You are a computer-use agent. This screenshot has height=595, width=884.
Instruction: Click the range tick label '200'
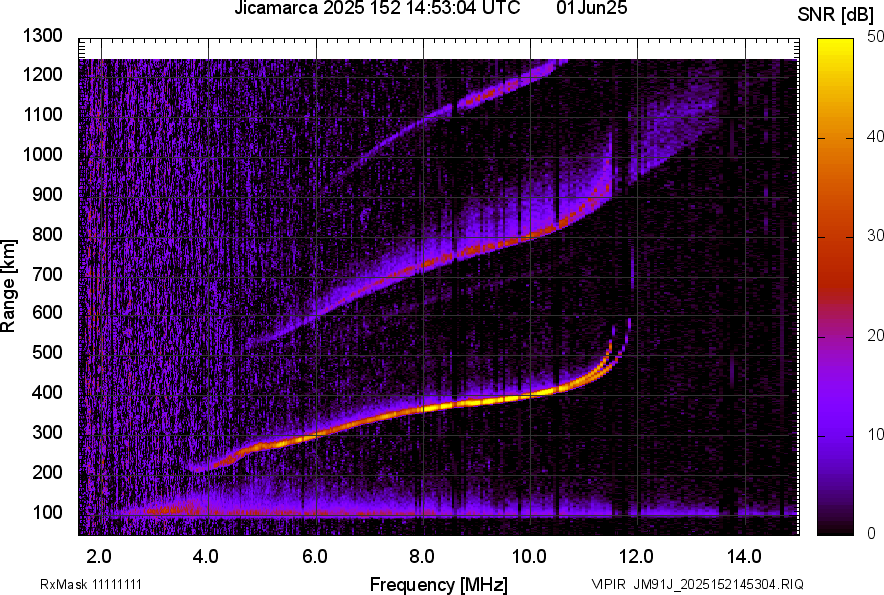click(47, 471)
